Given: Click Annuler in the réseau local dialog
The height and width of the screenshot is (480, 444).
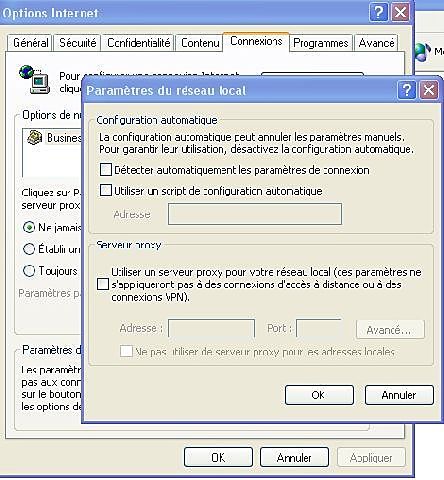Looking at the screenshot, I should 399,395.
